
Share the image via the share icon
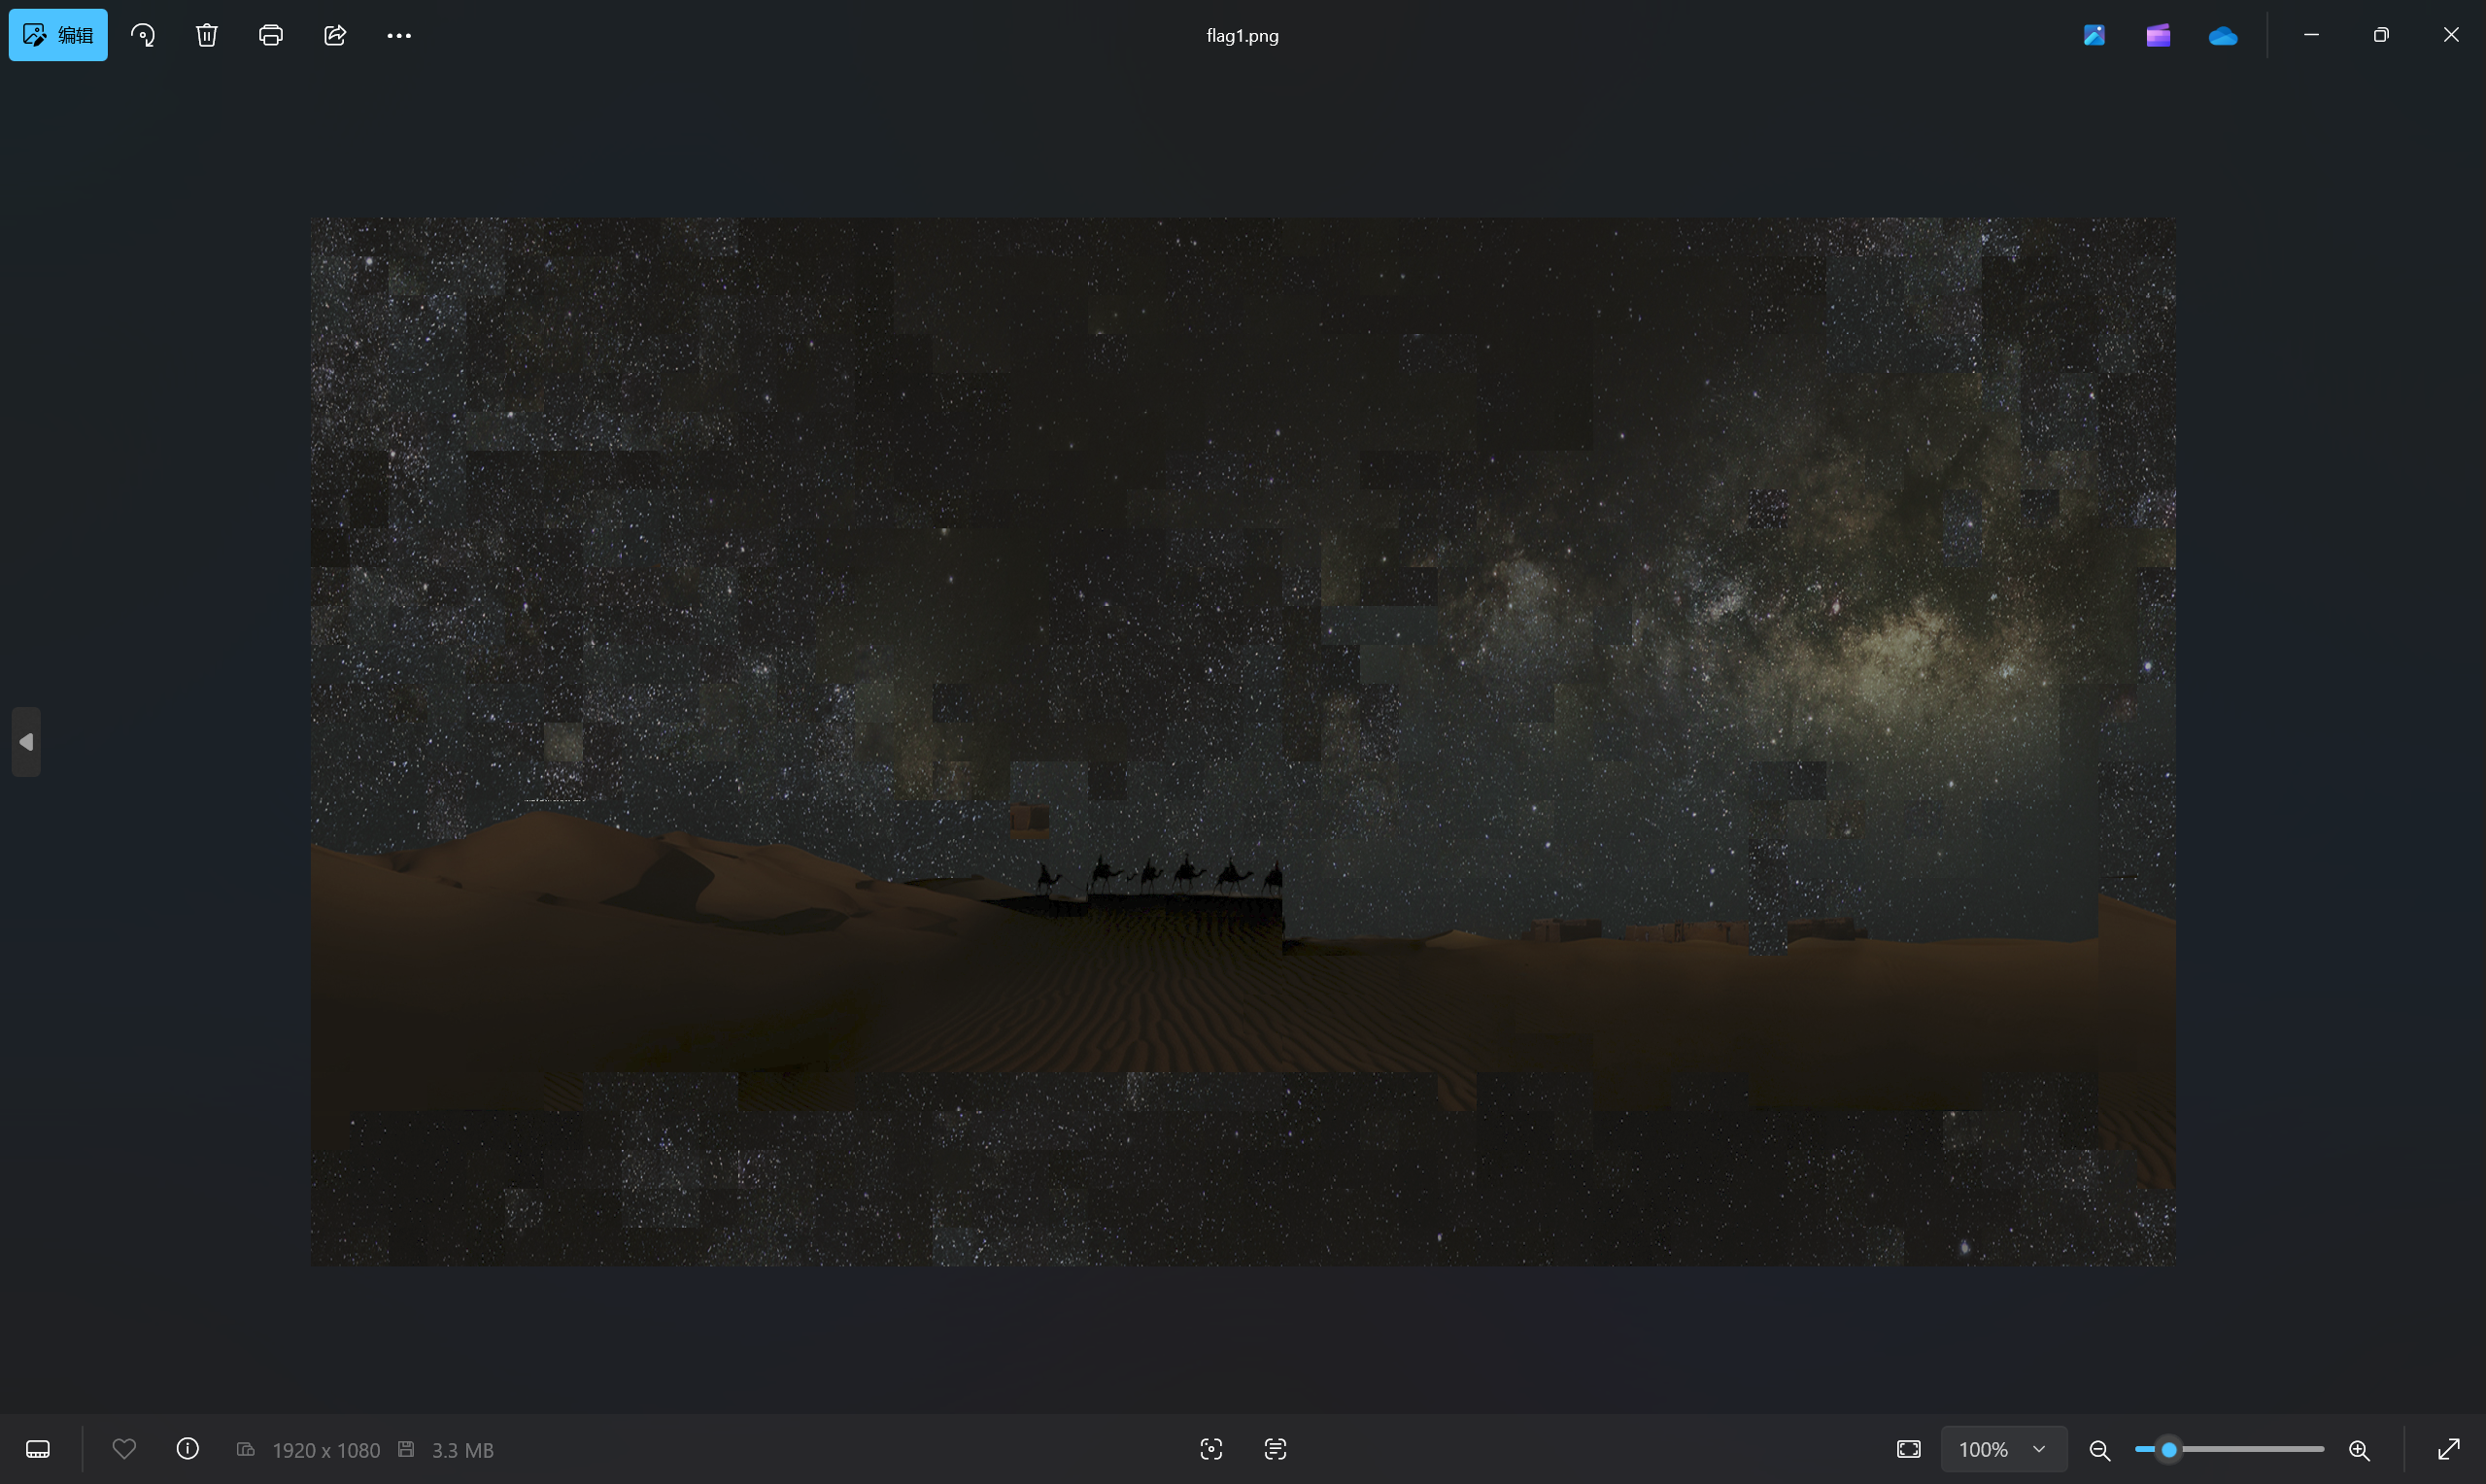(x=335, y=35)
